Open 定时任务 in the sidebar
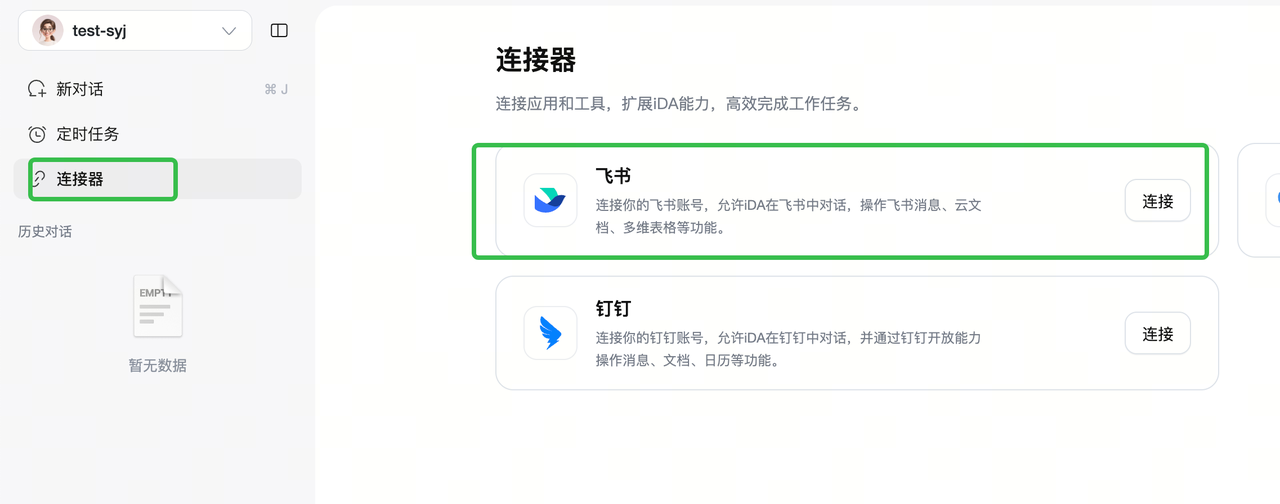The image size is (1280, 504). coord(158,134)
